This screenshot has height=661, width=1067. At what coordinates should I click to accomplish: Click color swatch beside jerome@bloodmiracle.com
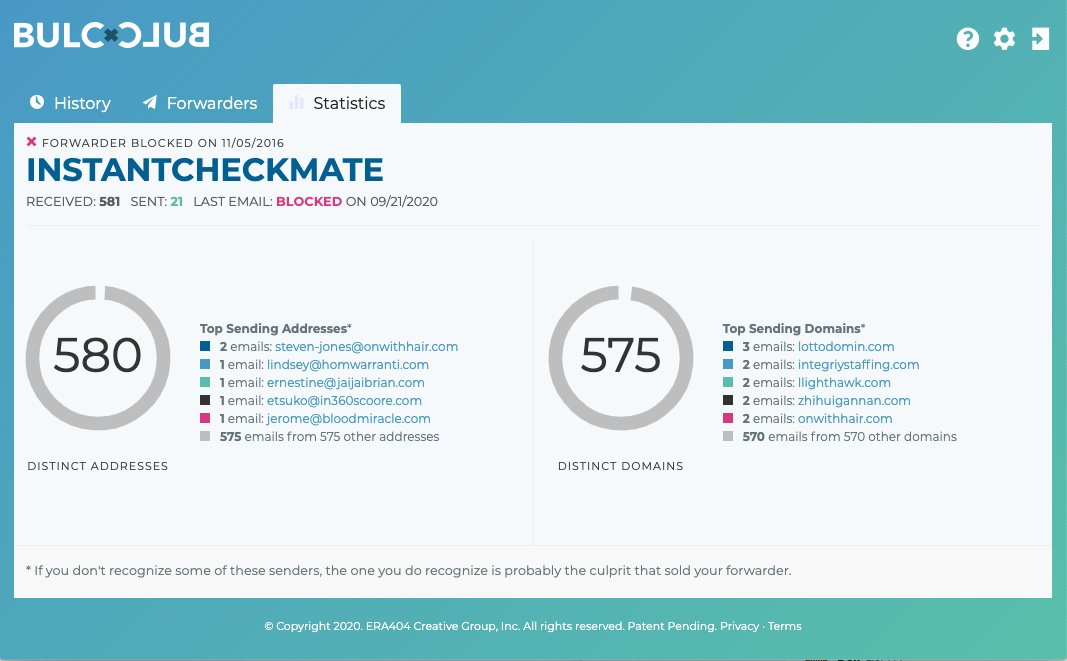[x=205, y=418]
